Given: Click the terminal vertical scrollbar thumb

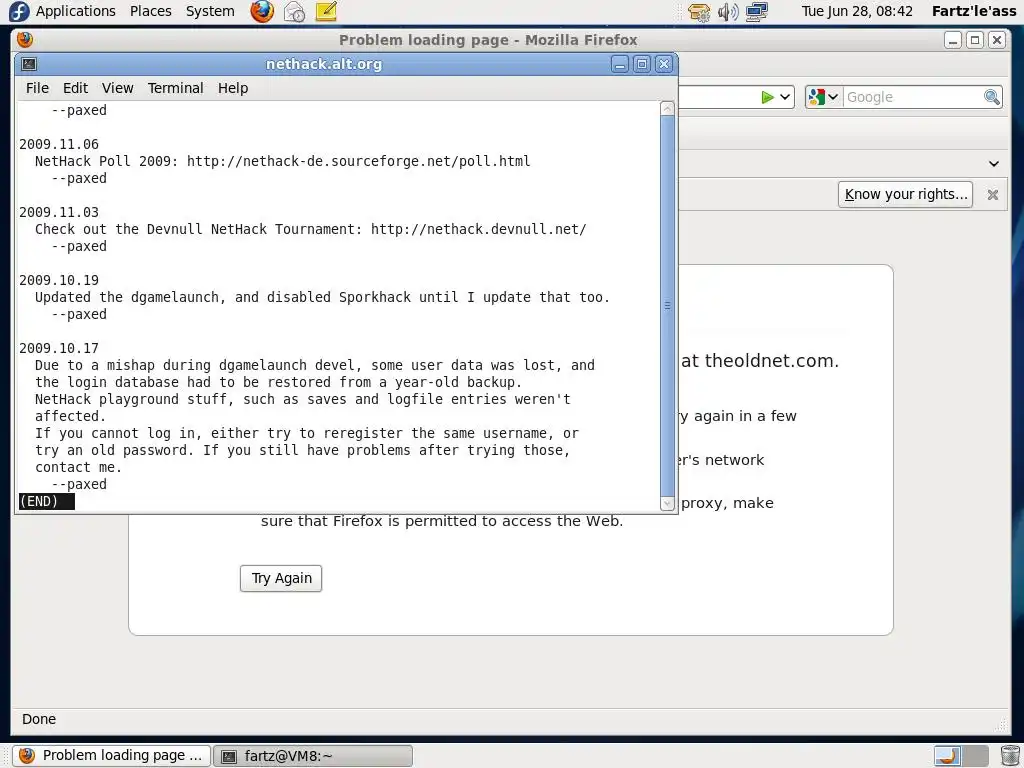Looking at the screenshot, I should coord(667,306).
